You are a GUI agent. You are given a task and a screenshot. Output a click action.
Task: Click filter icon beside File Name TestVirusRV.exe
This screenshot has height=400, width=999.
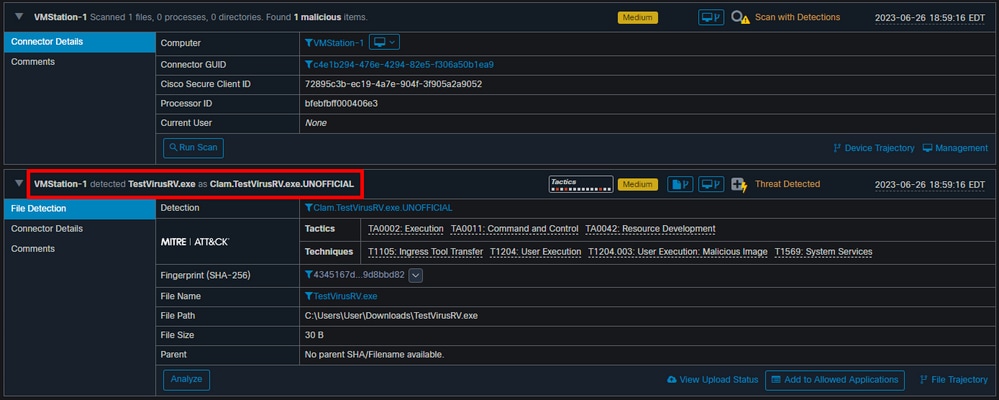click(309, 296)
